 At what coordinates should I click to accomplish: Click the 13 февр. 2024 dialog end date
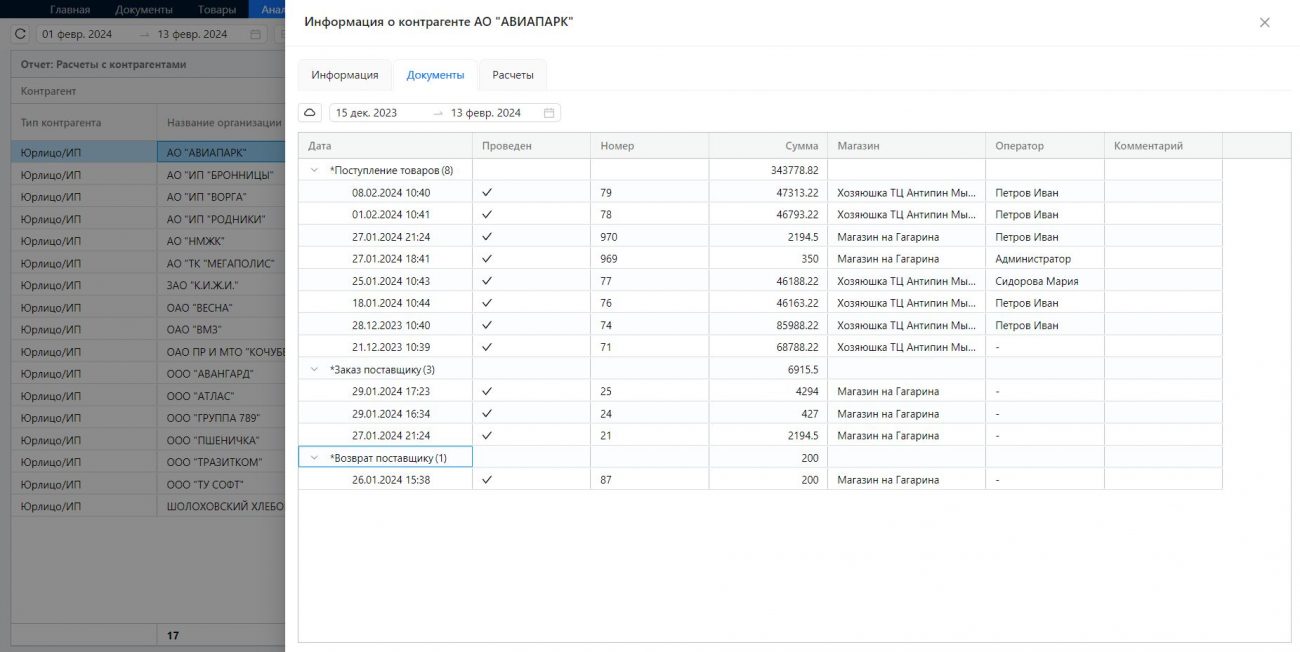[486, 113]
